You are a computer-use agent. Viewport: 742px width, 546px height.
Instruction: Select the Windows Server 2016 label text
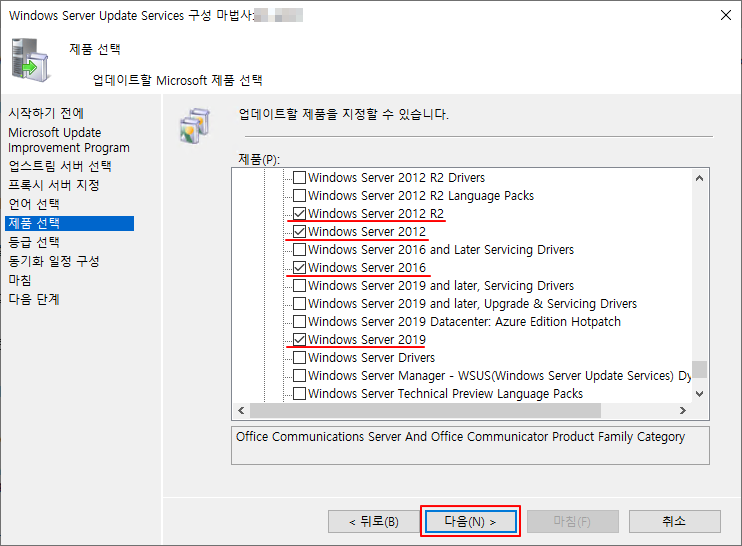click(367, 268)
